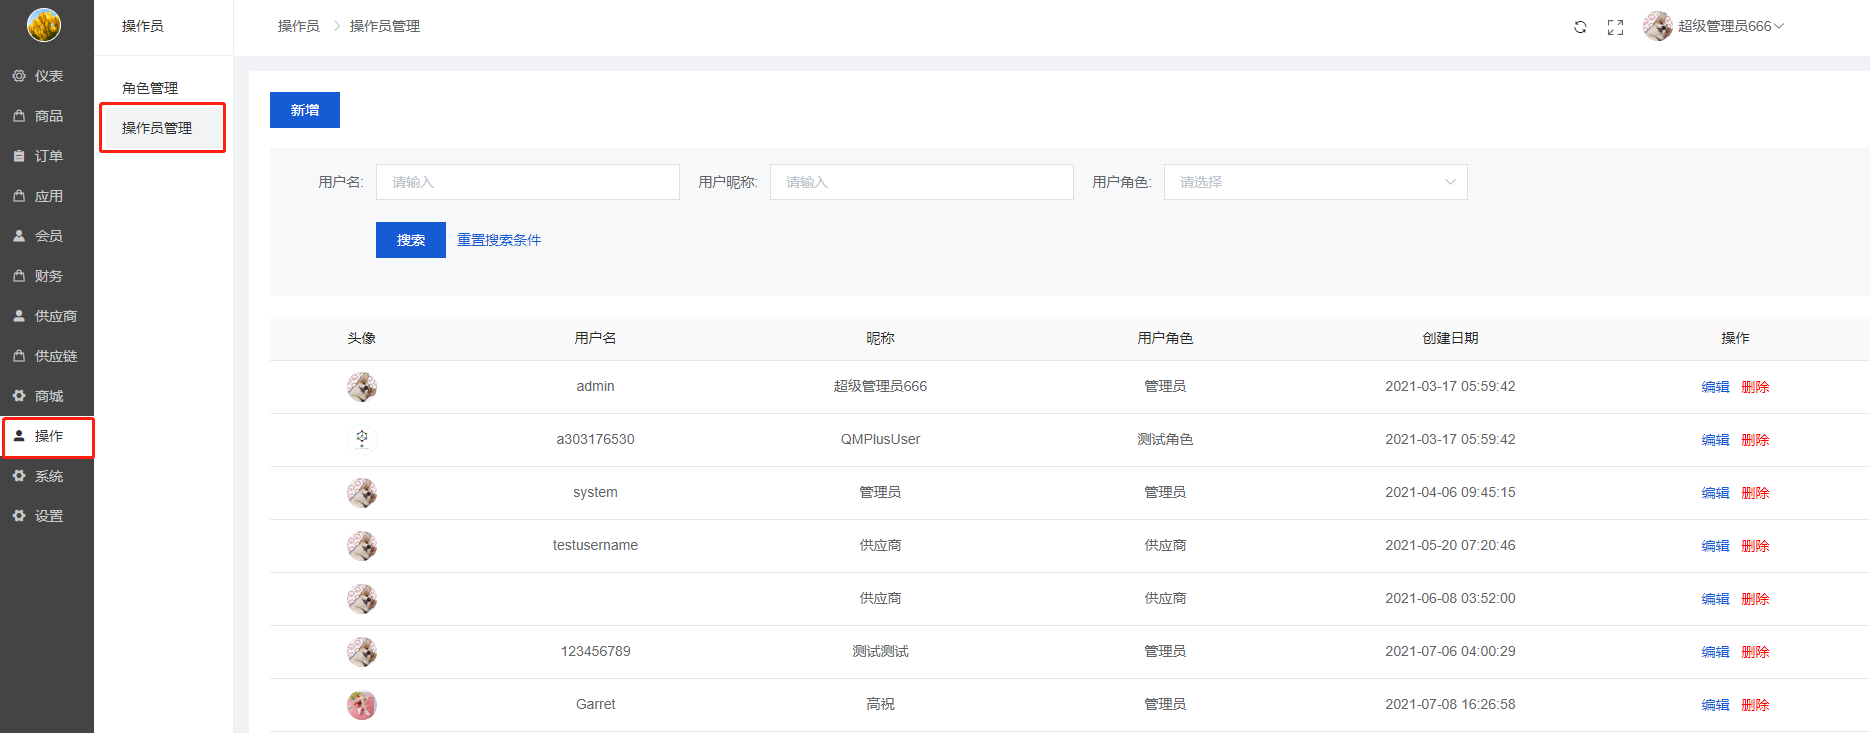Select 角色管理 in the submenu
This screenshot has height=733, width=1870.
pos(150,88)
